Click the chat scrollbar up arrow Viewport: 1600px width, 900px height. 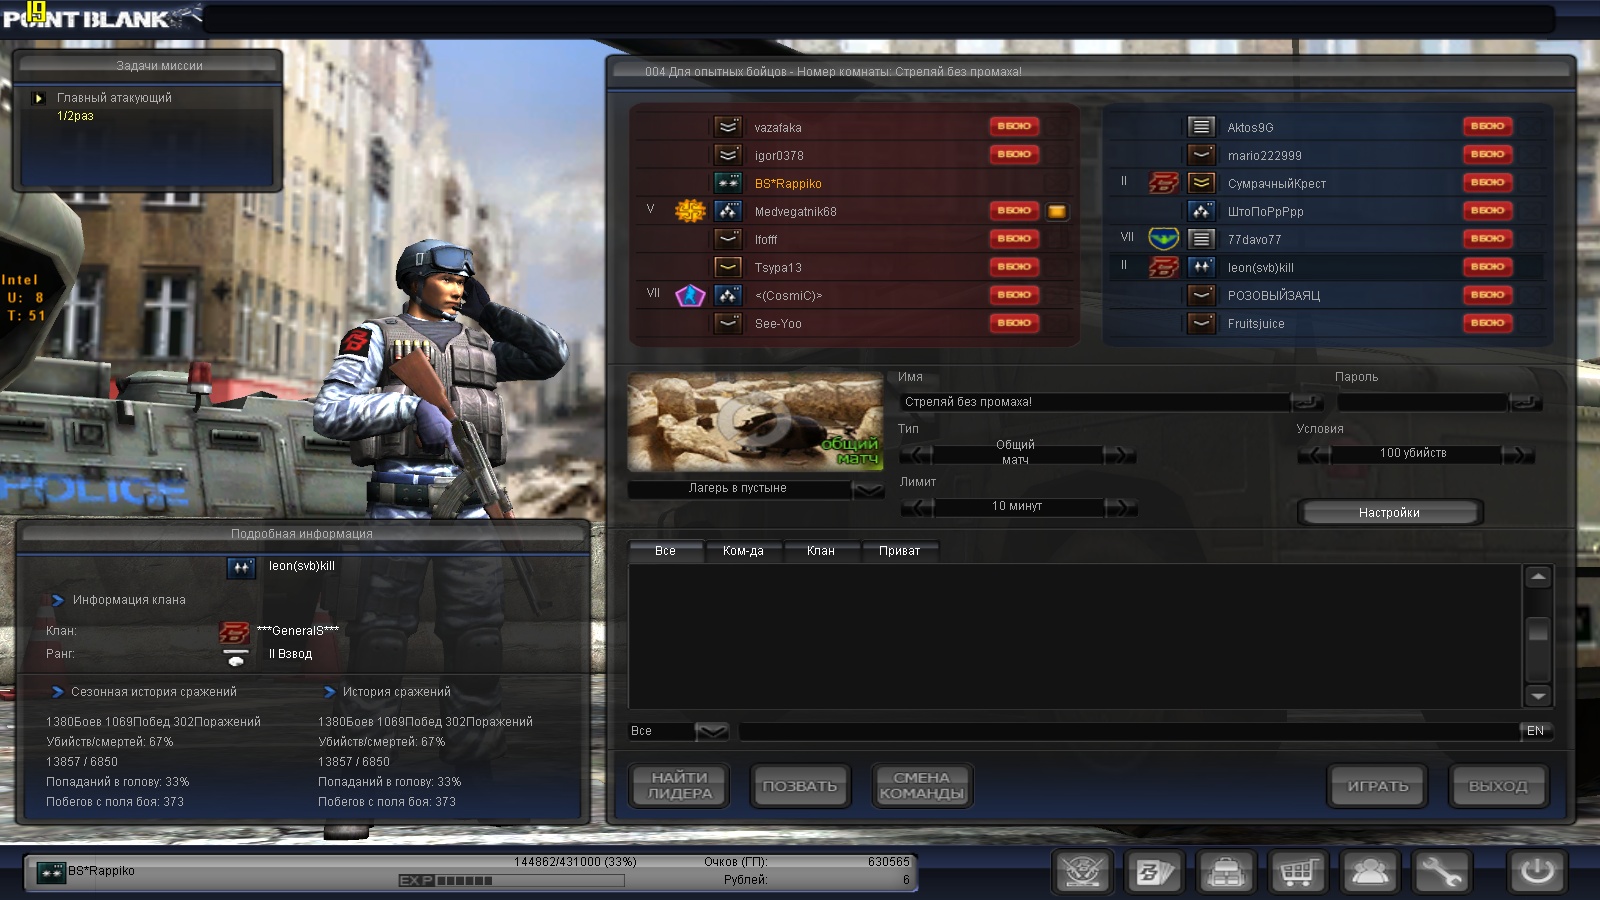(1538, 577)
